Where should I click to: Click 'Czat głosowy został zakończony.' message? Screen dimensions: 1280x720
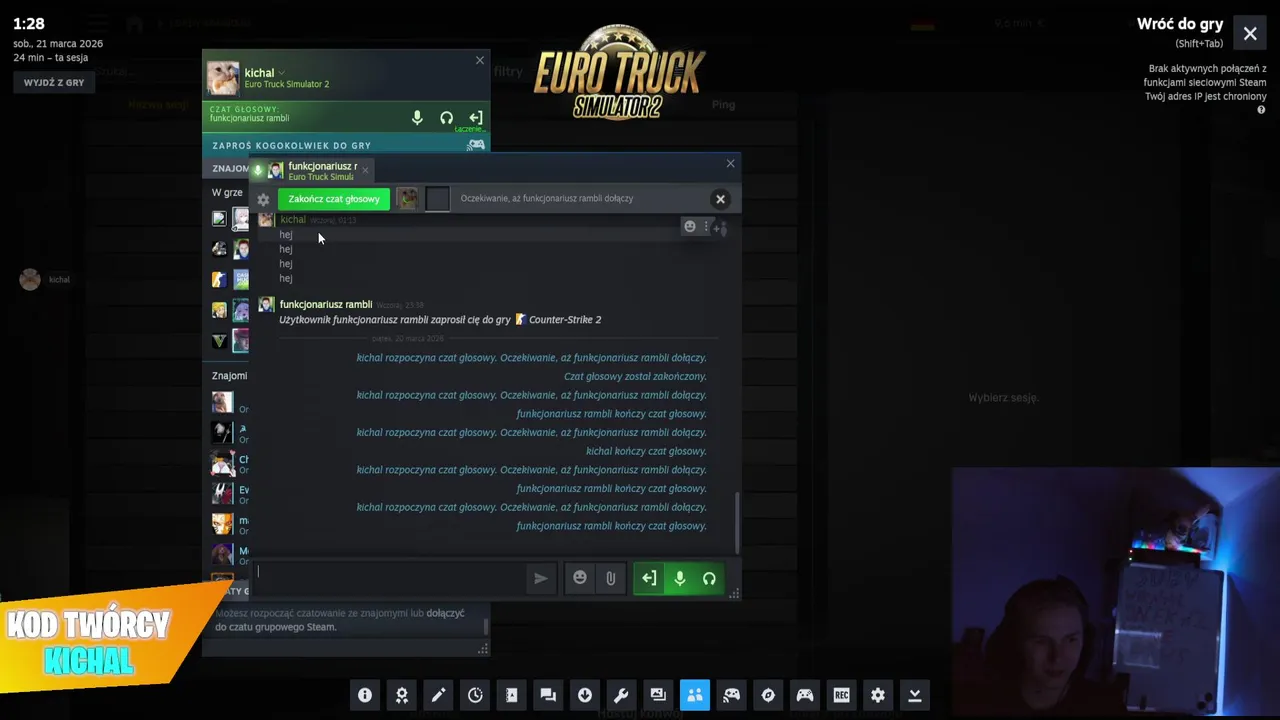point(635,377)
